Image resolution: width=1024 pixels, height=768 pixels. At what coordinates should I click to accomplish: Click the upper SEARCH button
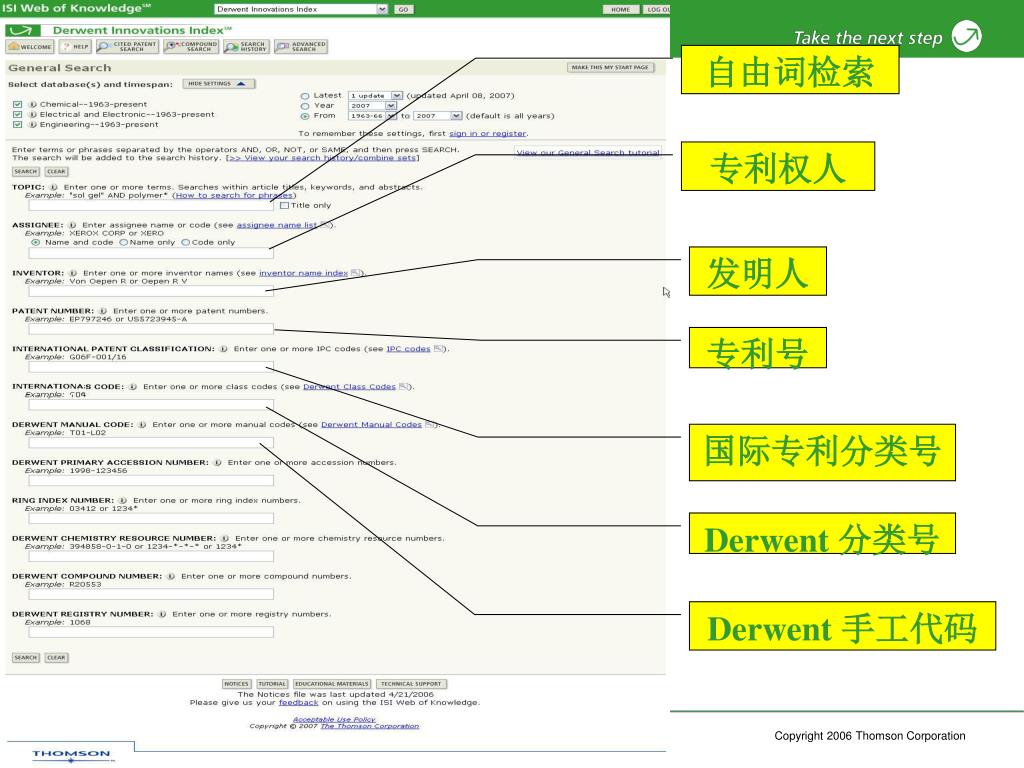[x=25, y=172]
